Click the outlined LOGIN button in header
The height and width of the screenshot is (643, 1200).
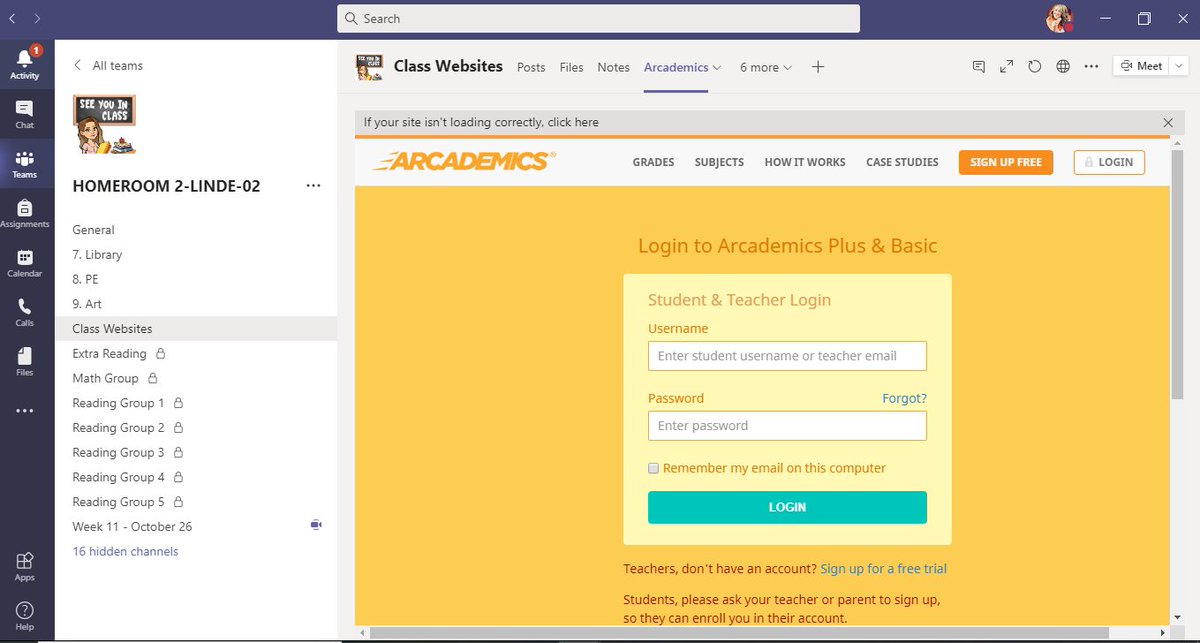pyautogui.click(x=1109, y=162)
